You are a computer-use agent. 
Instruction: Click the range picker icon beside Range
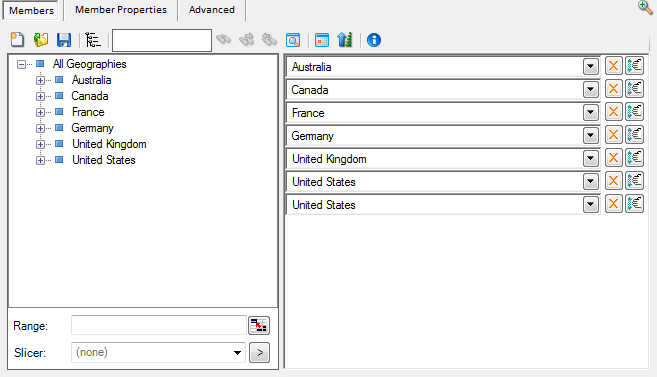click(x=259, y=325)
